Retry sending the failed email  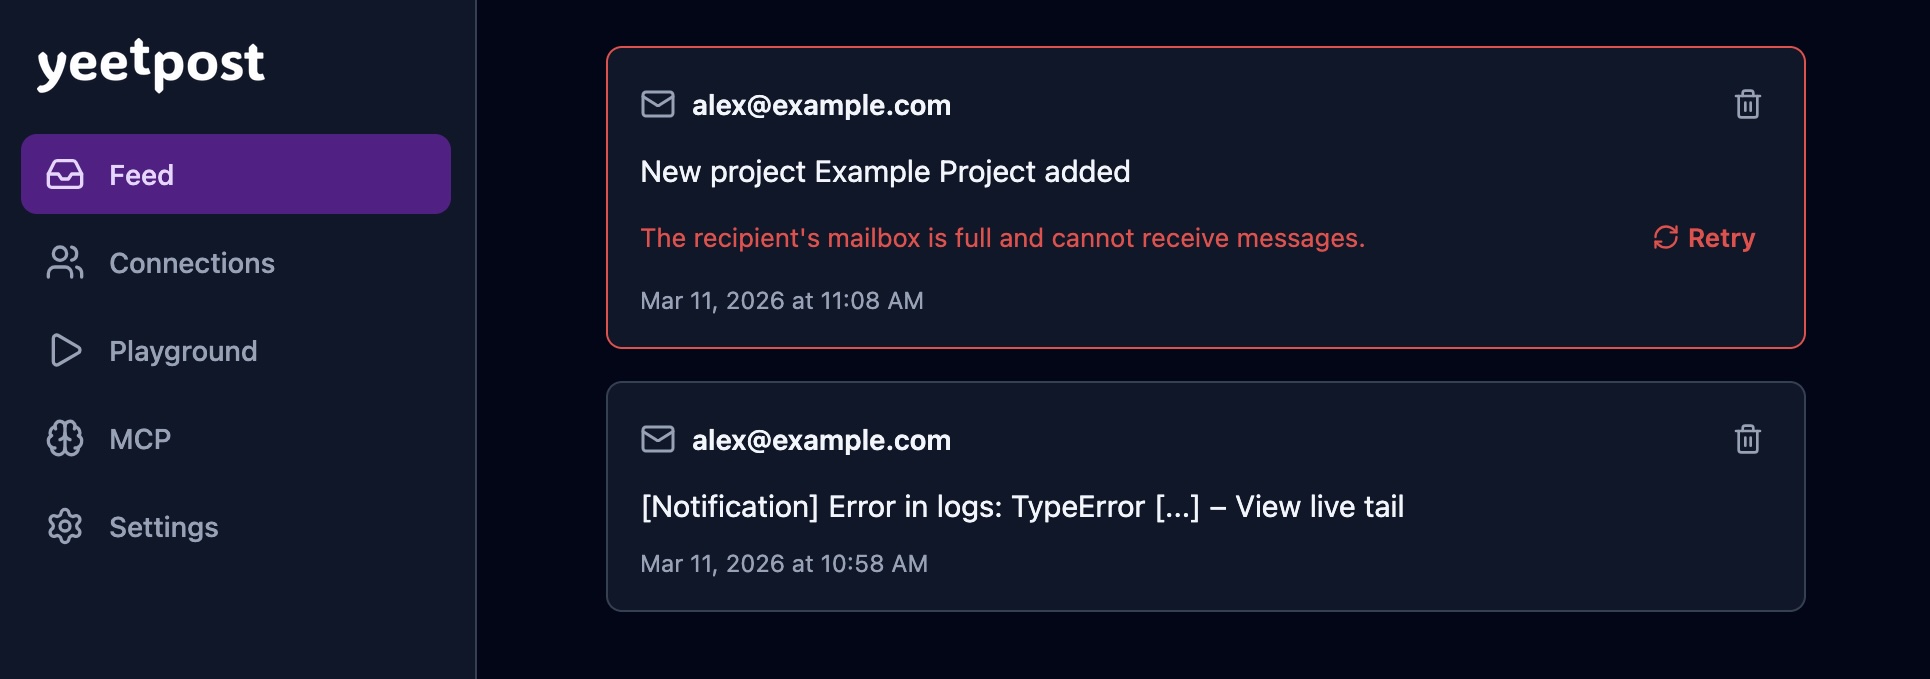[1720, 238]
